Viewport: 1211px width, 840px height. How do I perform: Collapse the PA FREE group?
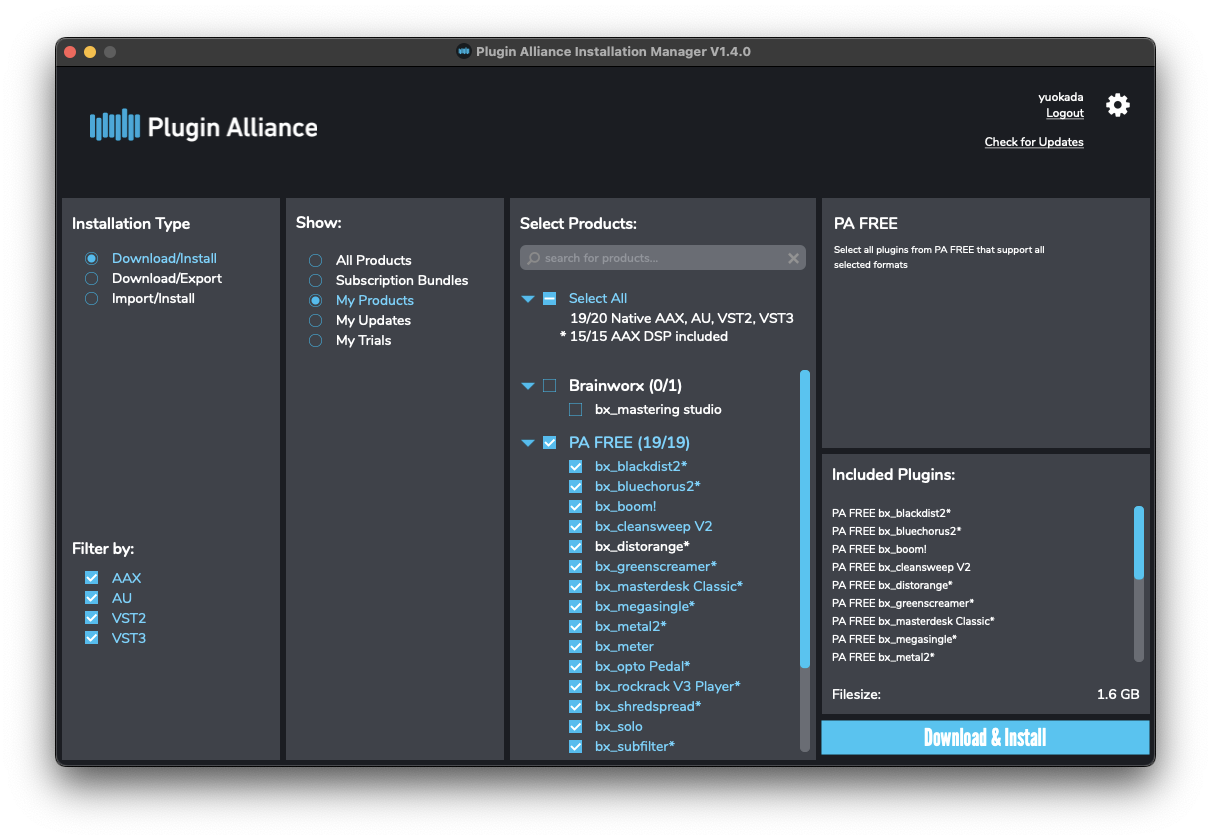(528, 443)
